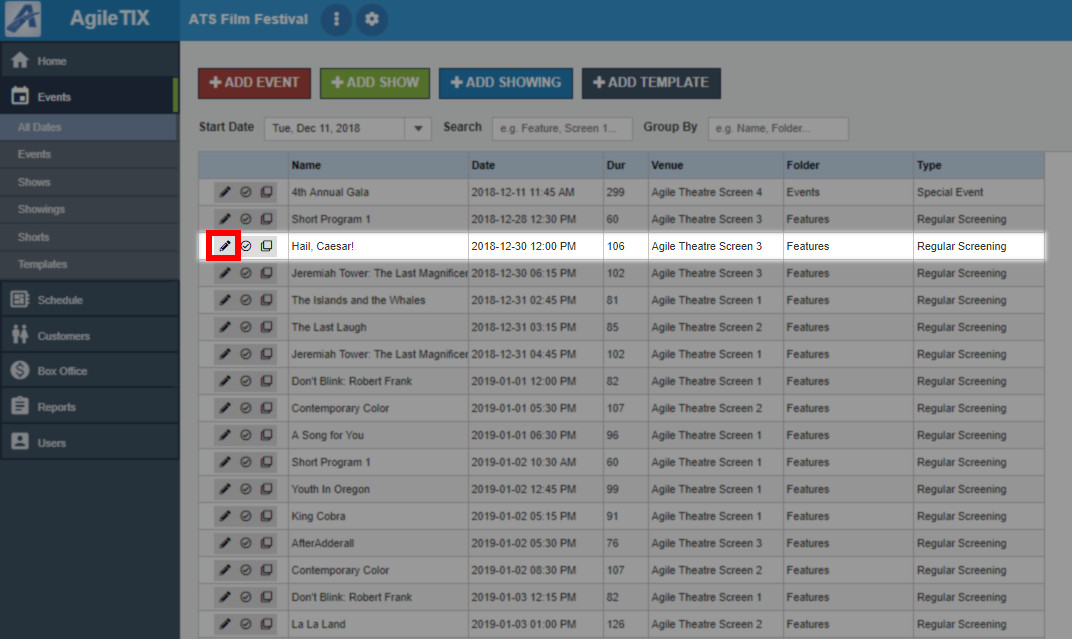Click the ADD EVENT button

pyautogui.click(x=254, y=83)
